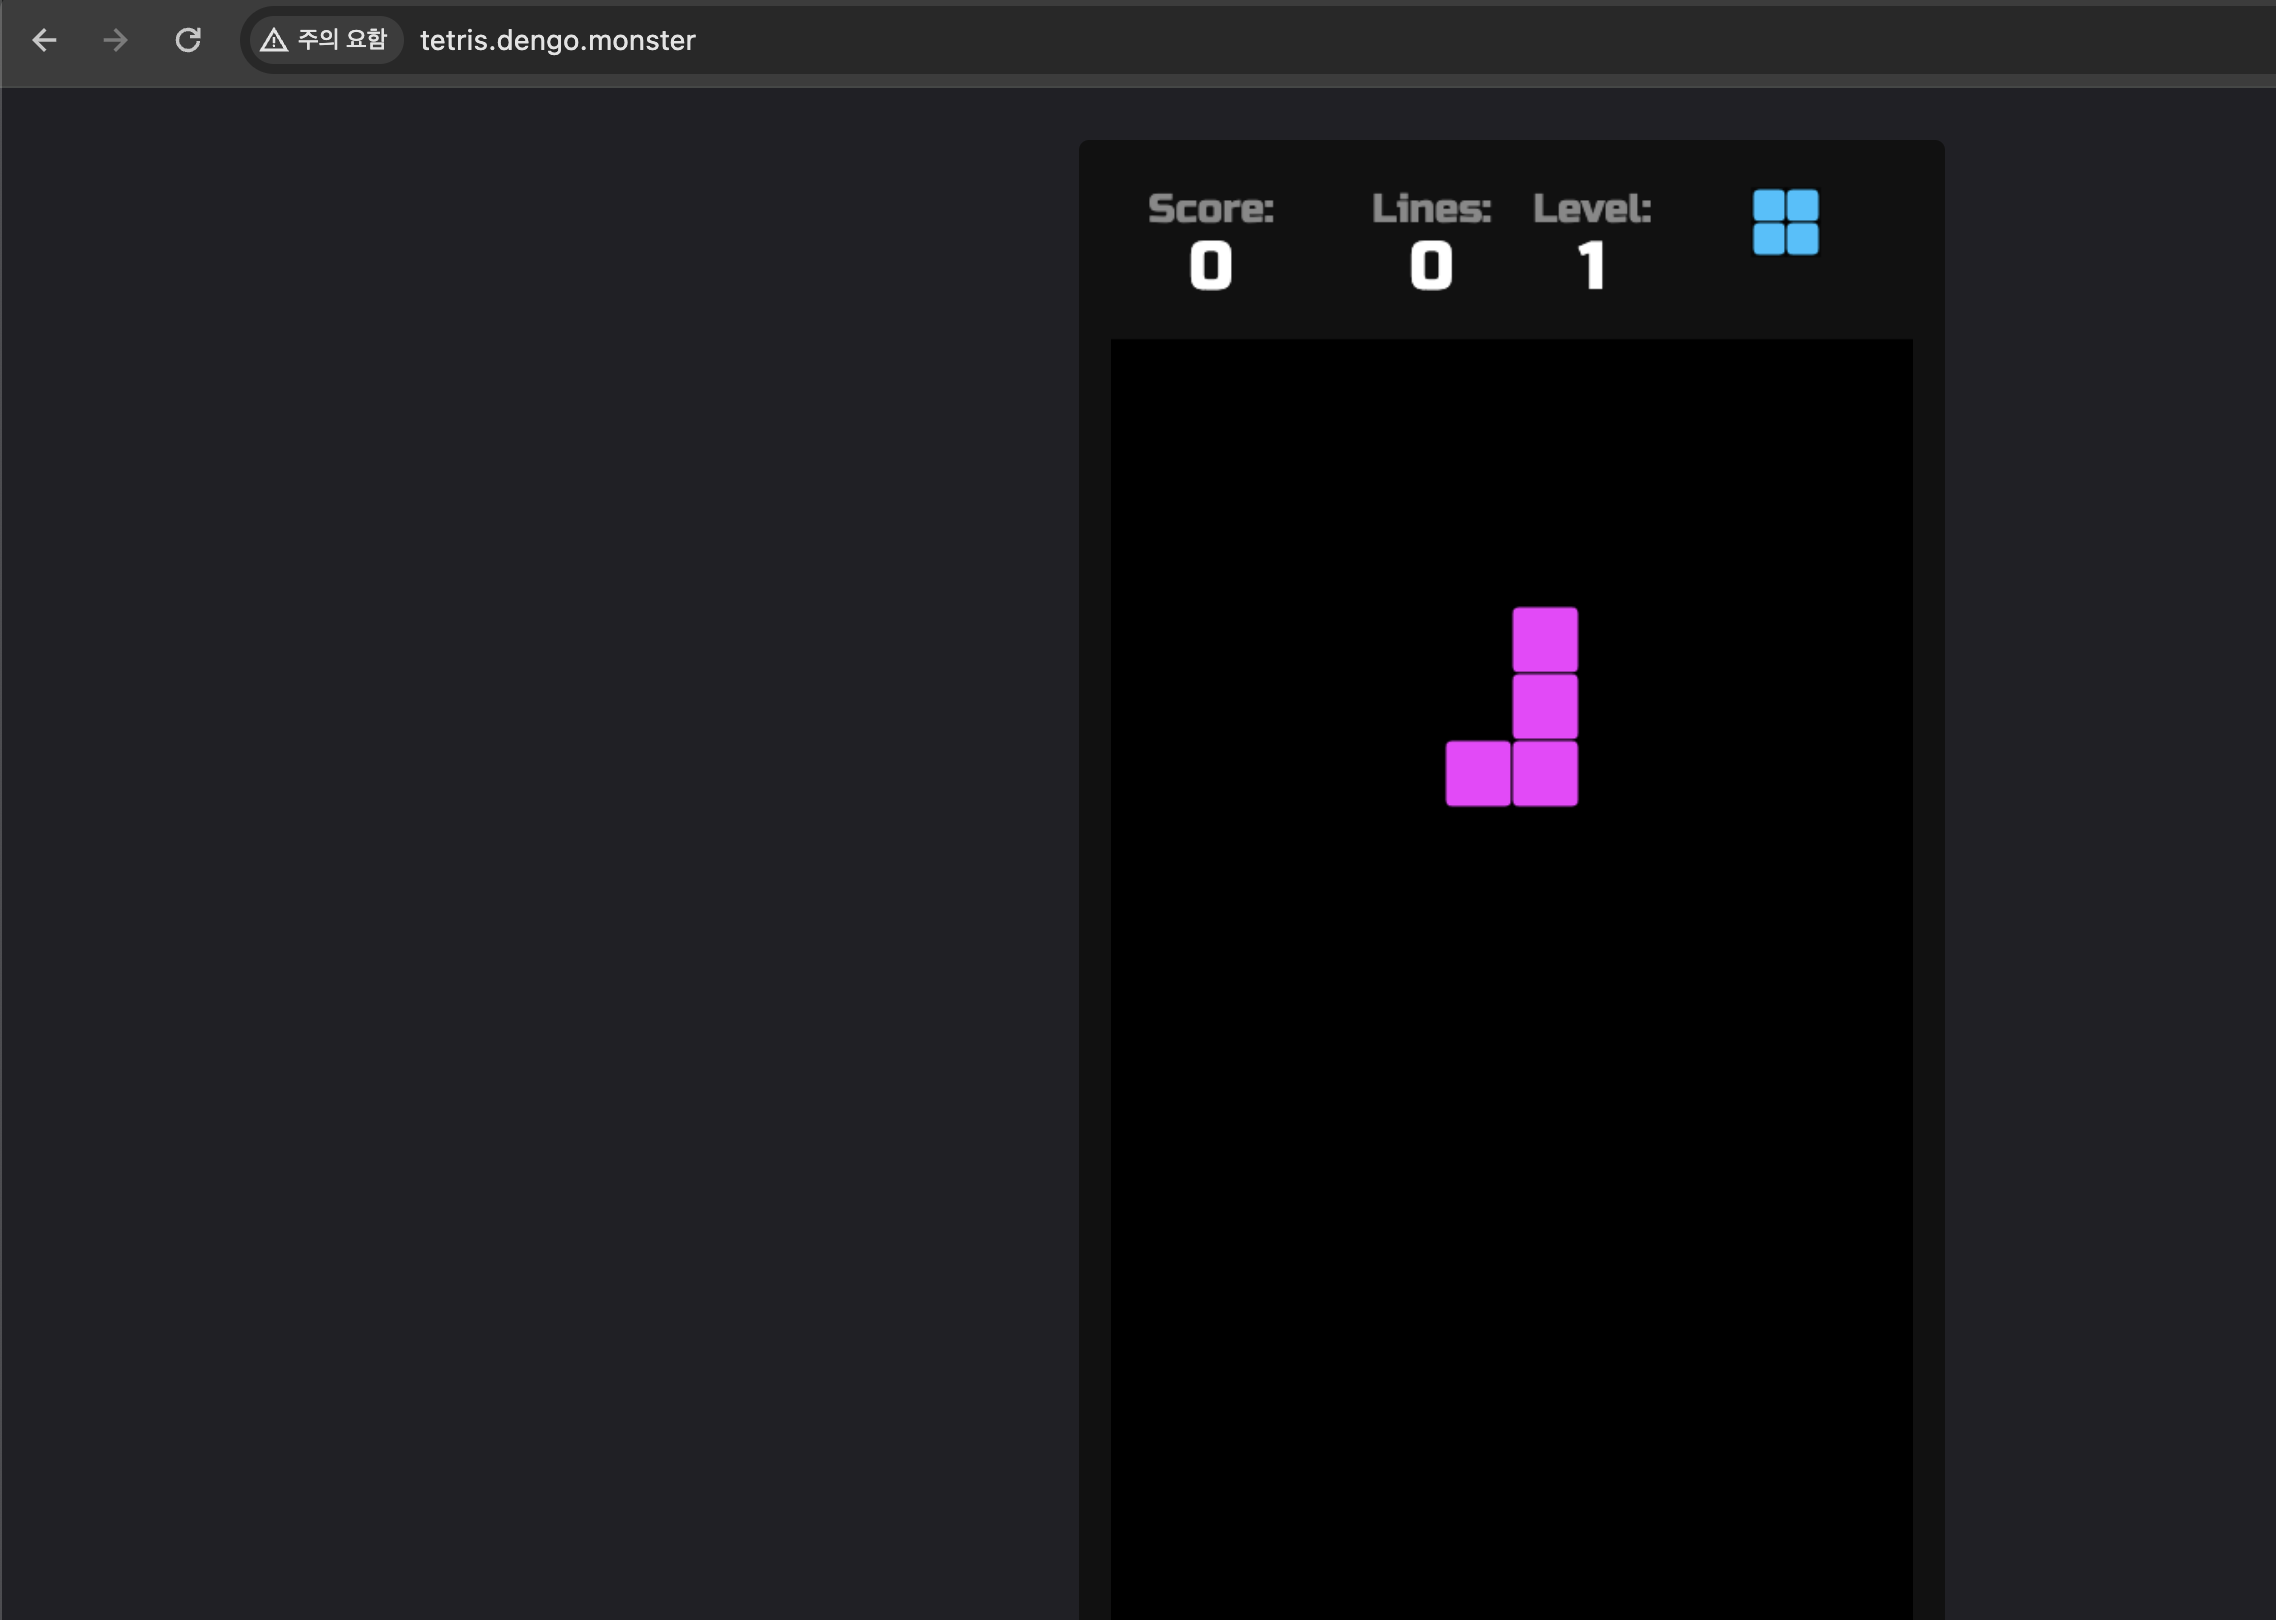Click the lines count value
This screenshot has height=1620, width=2276.
(x=1431, y=266)
